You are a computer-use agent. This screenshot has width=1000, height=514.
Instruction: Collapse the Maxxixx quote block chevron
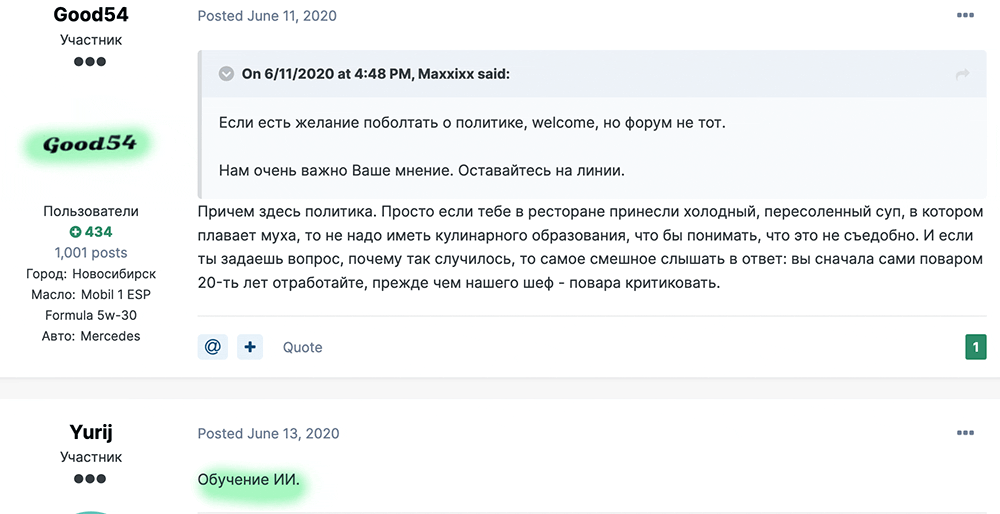coord(226,74)
